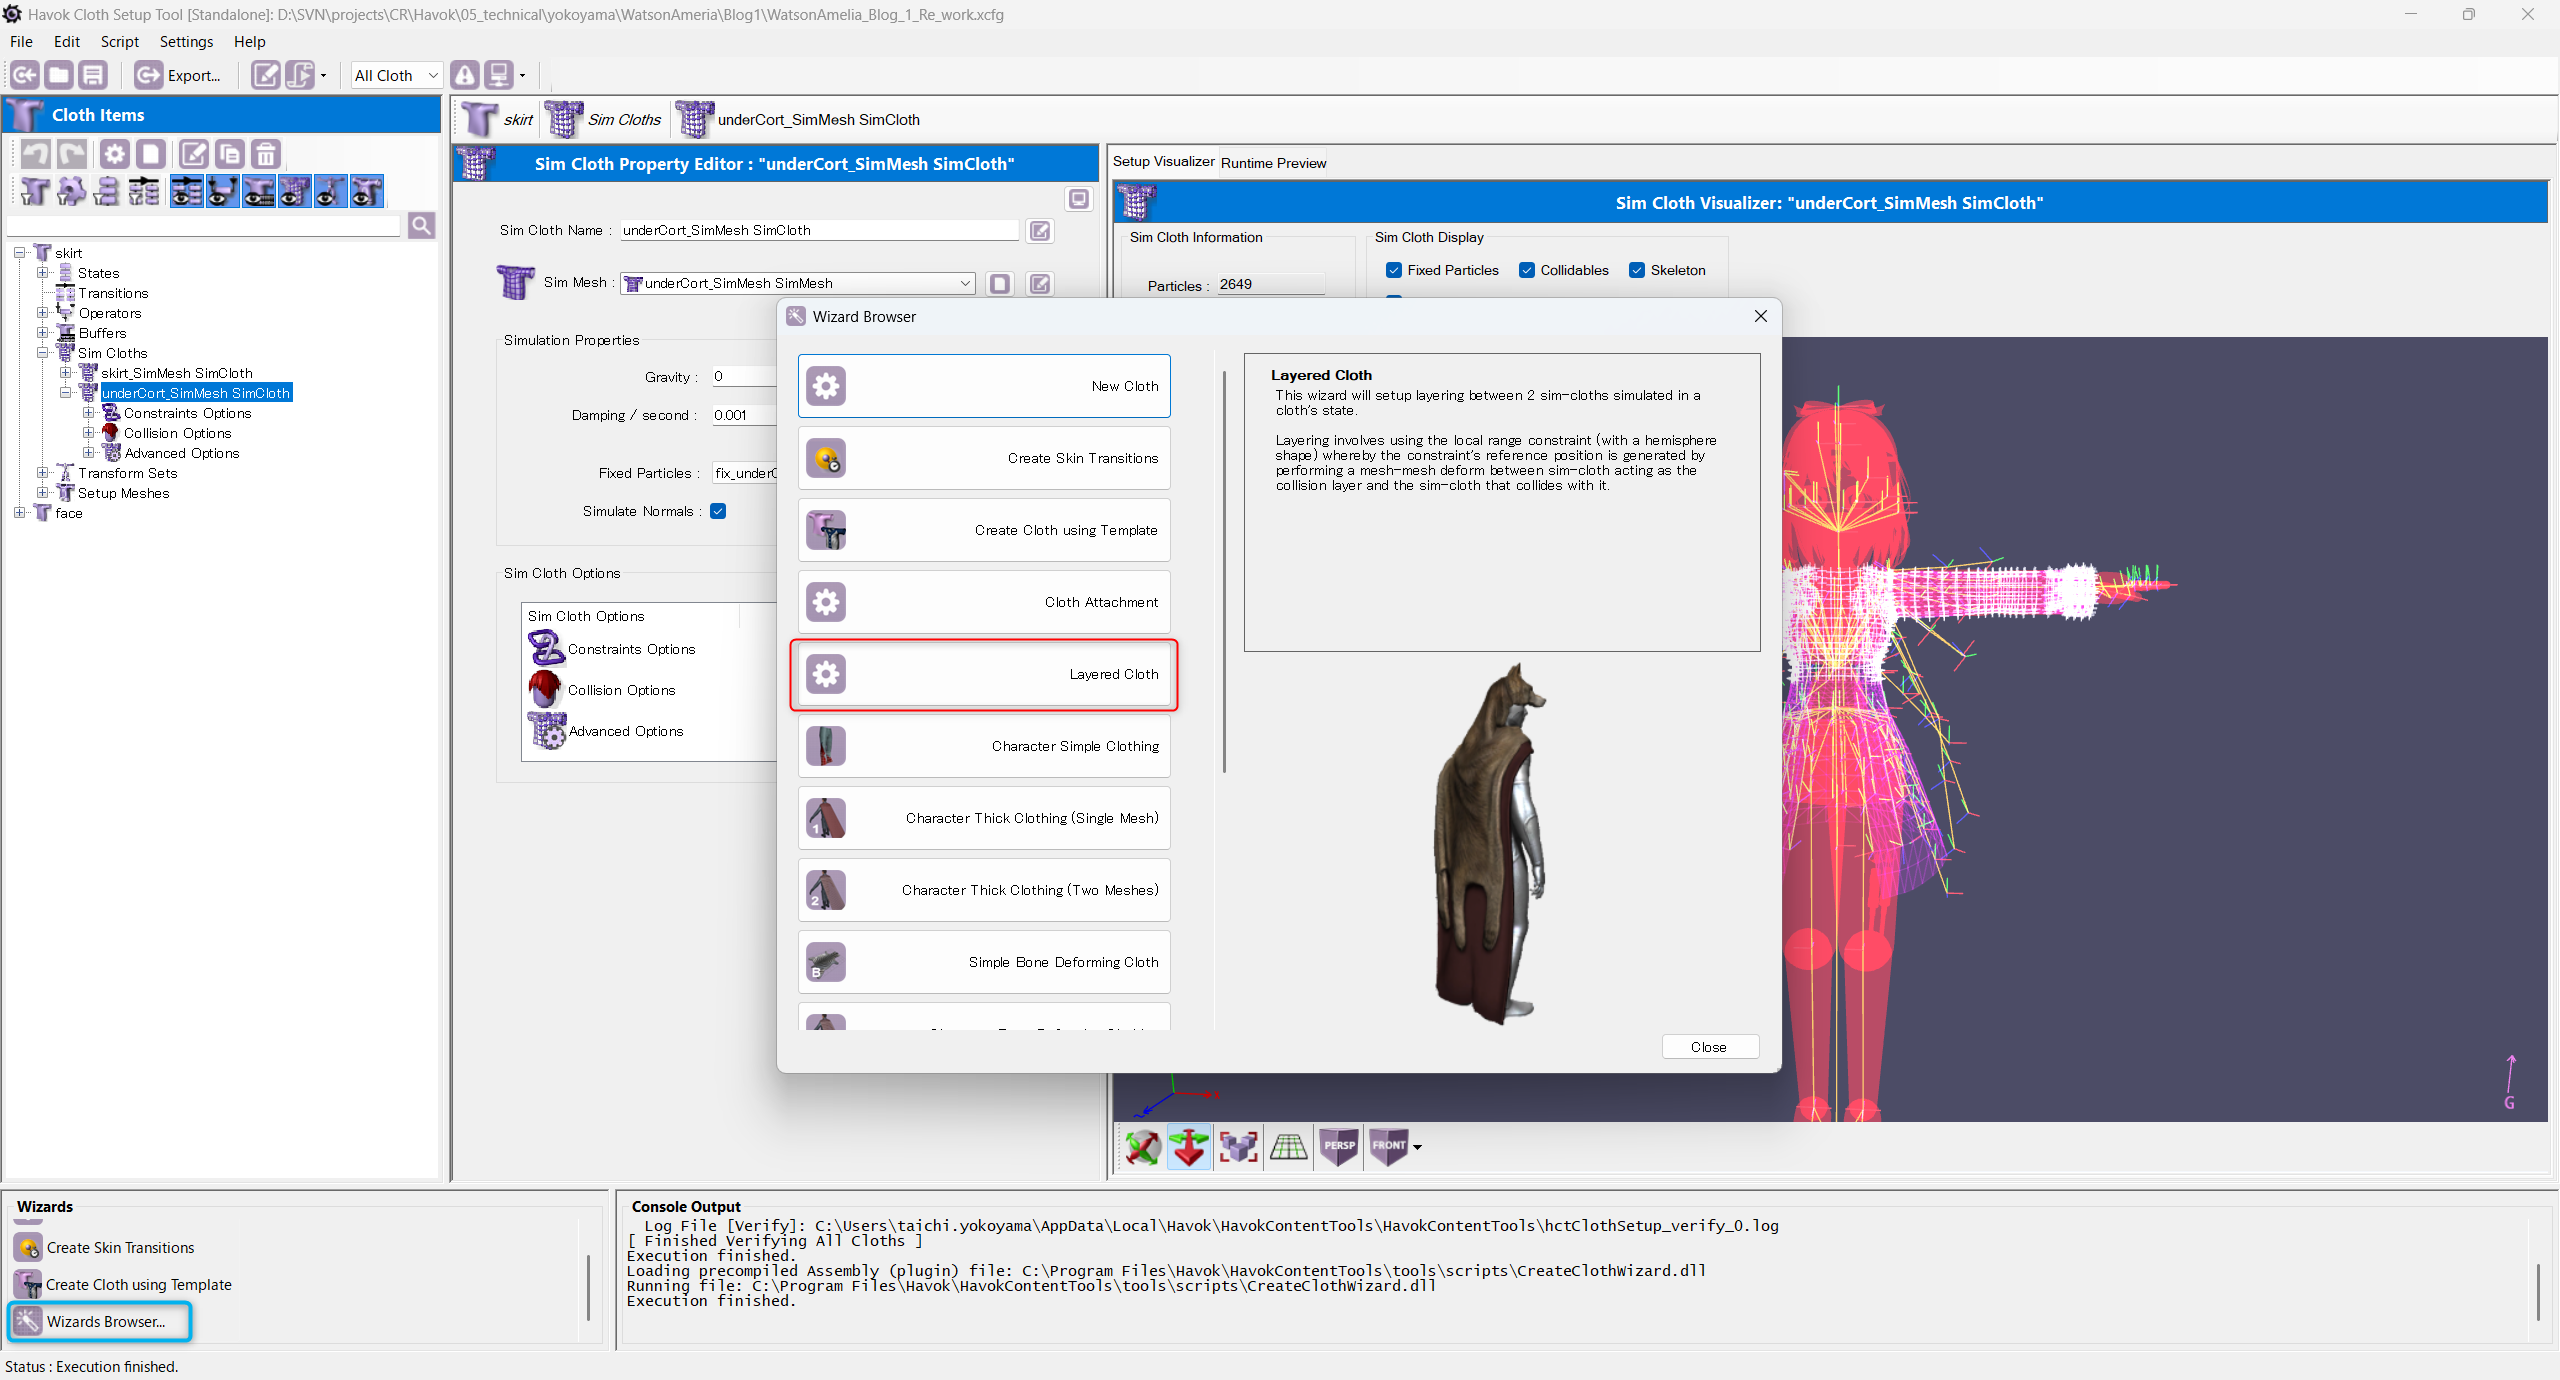
Task: Toggle the sim cloth mesh visibility eye icon
Action: [295, 191]
